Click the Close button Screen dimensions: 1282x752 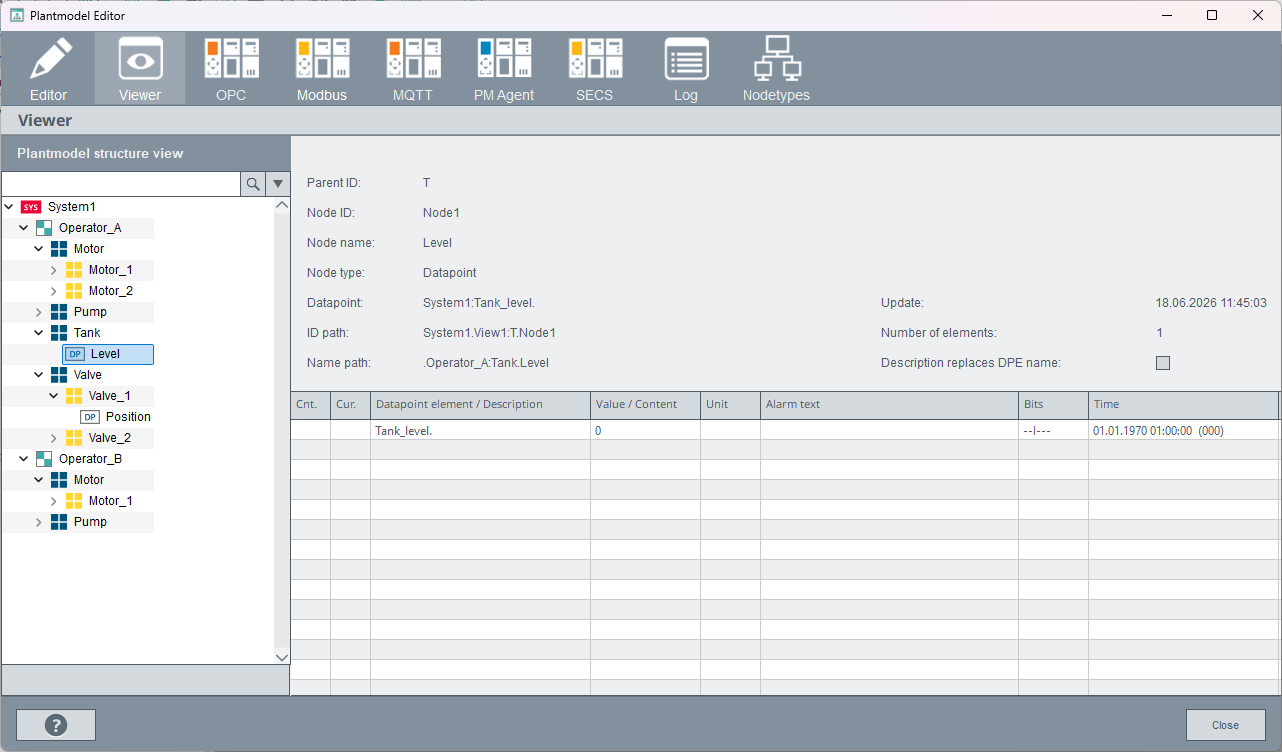1225,725
